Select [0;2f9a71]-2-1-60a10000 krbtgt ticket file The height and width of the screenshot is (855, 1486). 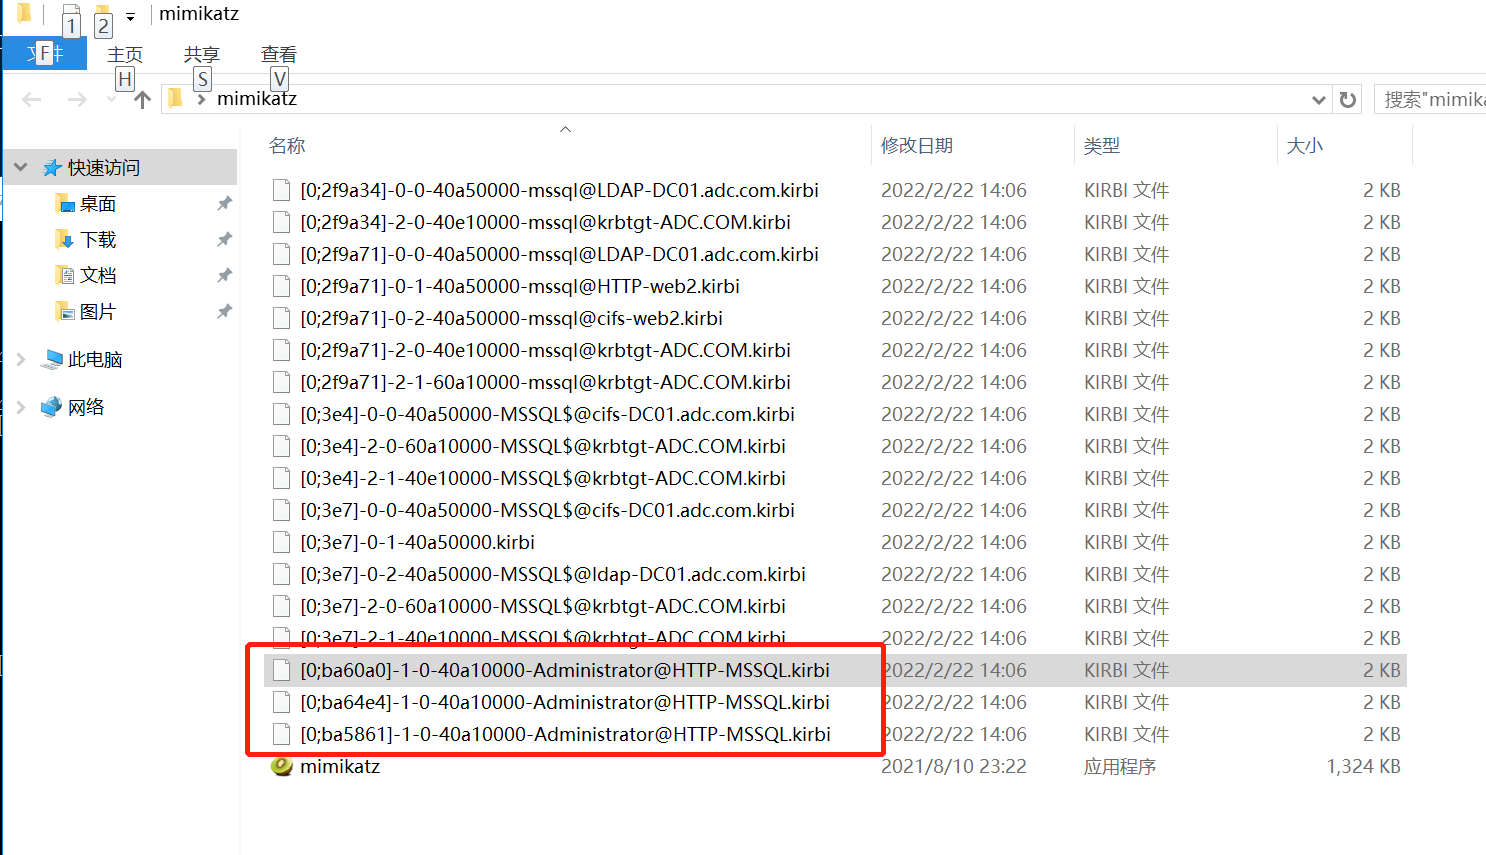[x=545, y=382]
